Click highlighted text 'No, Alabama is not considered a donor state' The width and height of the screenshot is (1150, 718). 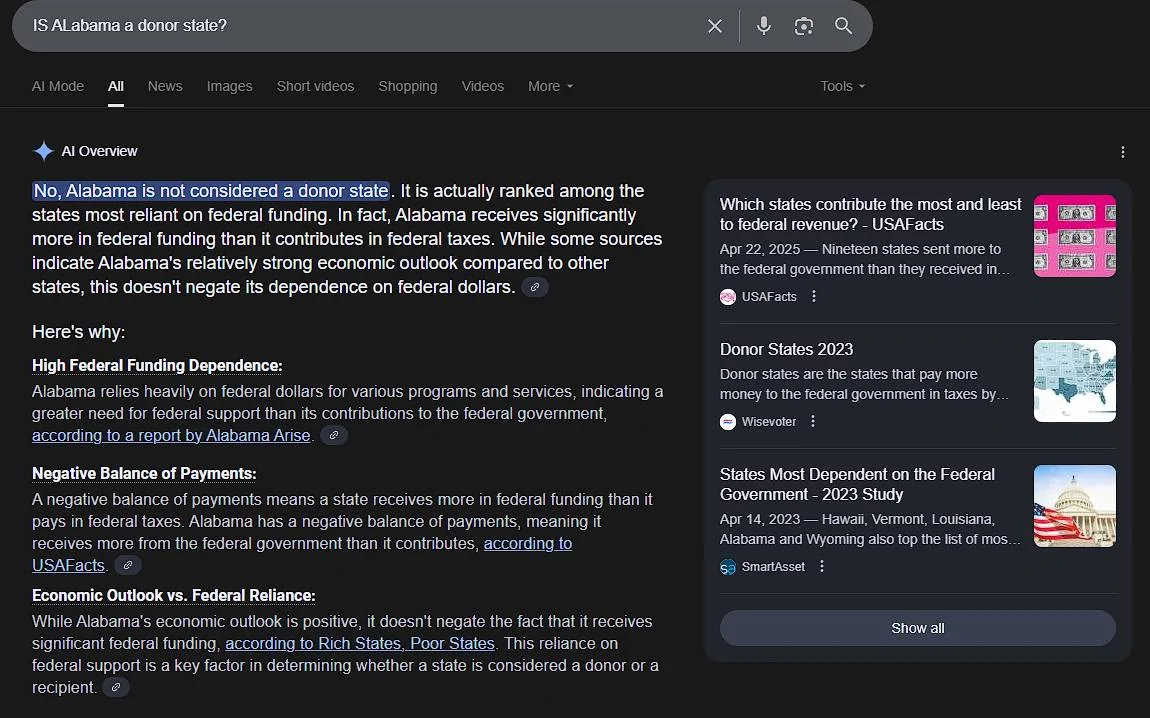coord(210,191)
